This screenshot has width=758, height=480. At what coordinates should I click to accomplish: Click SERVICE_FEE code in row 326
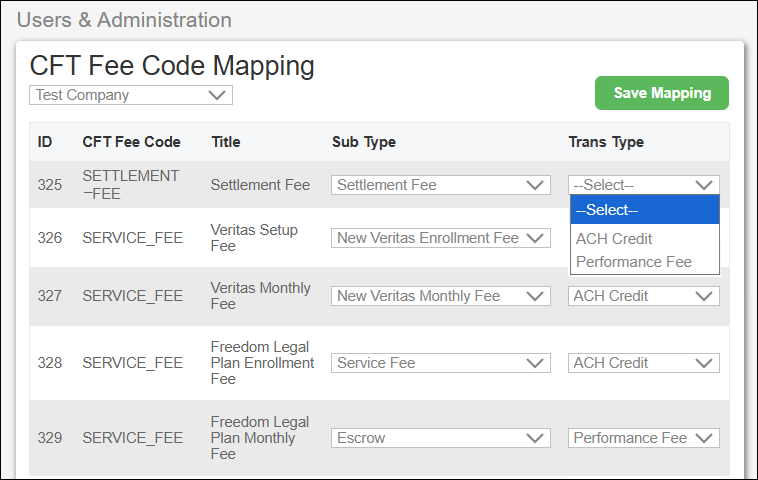click(x=132, y=238)
